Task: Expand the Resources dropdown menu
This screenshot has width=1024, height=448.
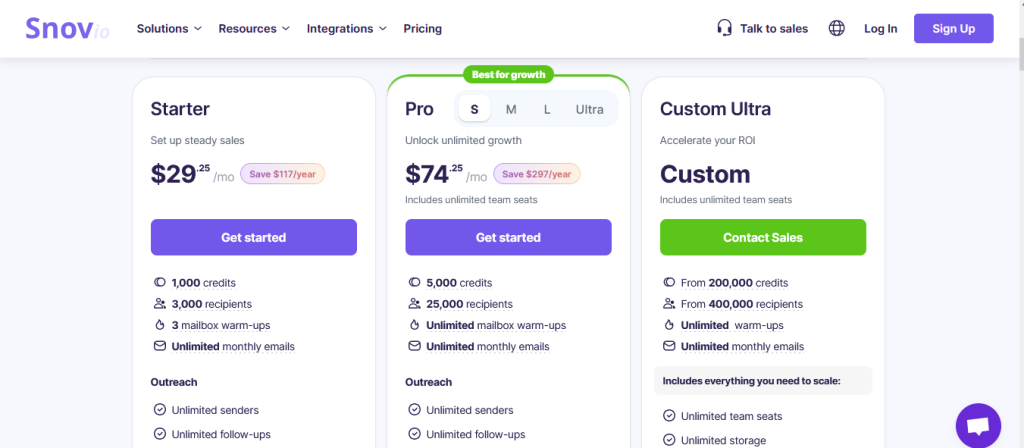Action: (254, 29)
